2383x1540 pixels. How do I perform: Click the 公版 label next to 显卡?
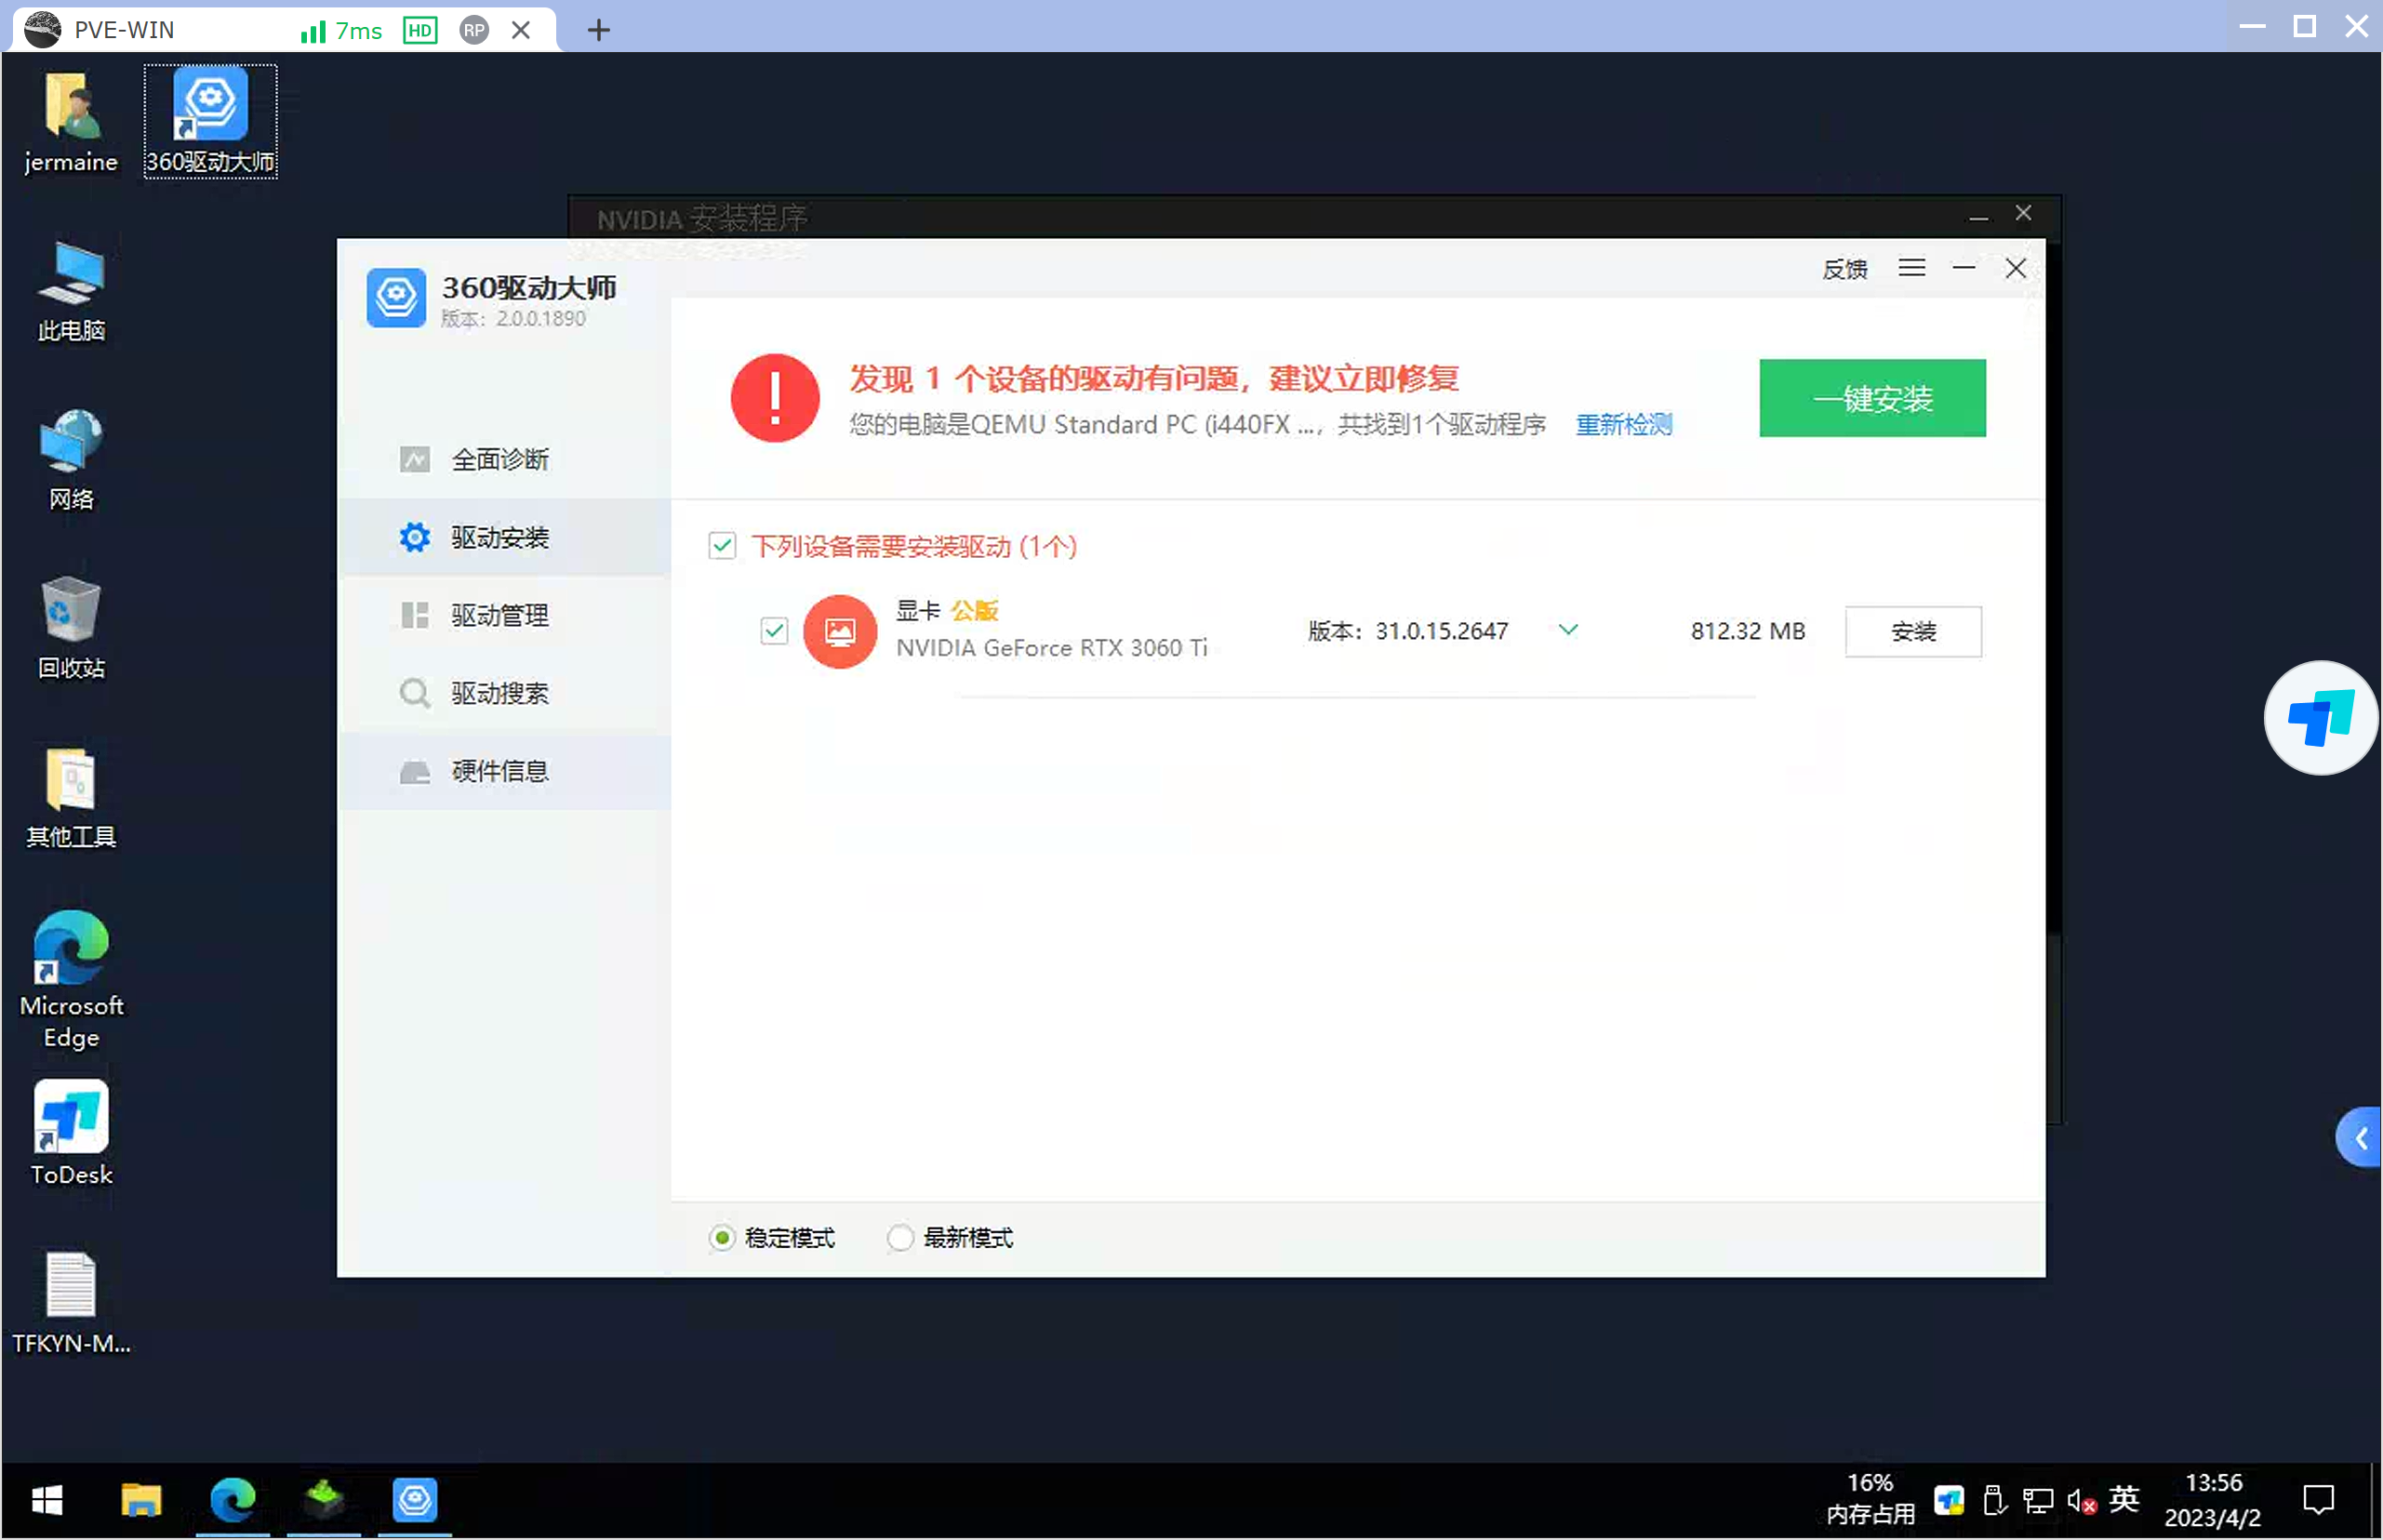point(974,610)
